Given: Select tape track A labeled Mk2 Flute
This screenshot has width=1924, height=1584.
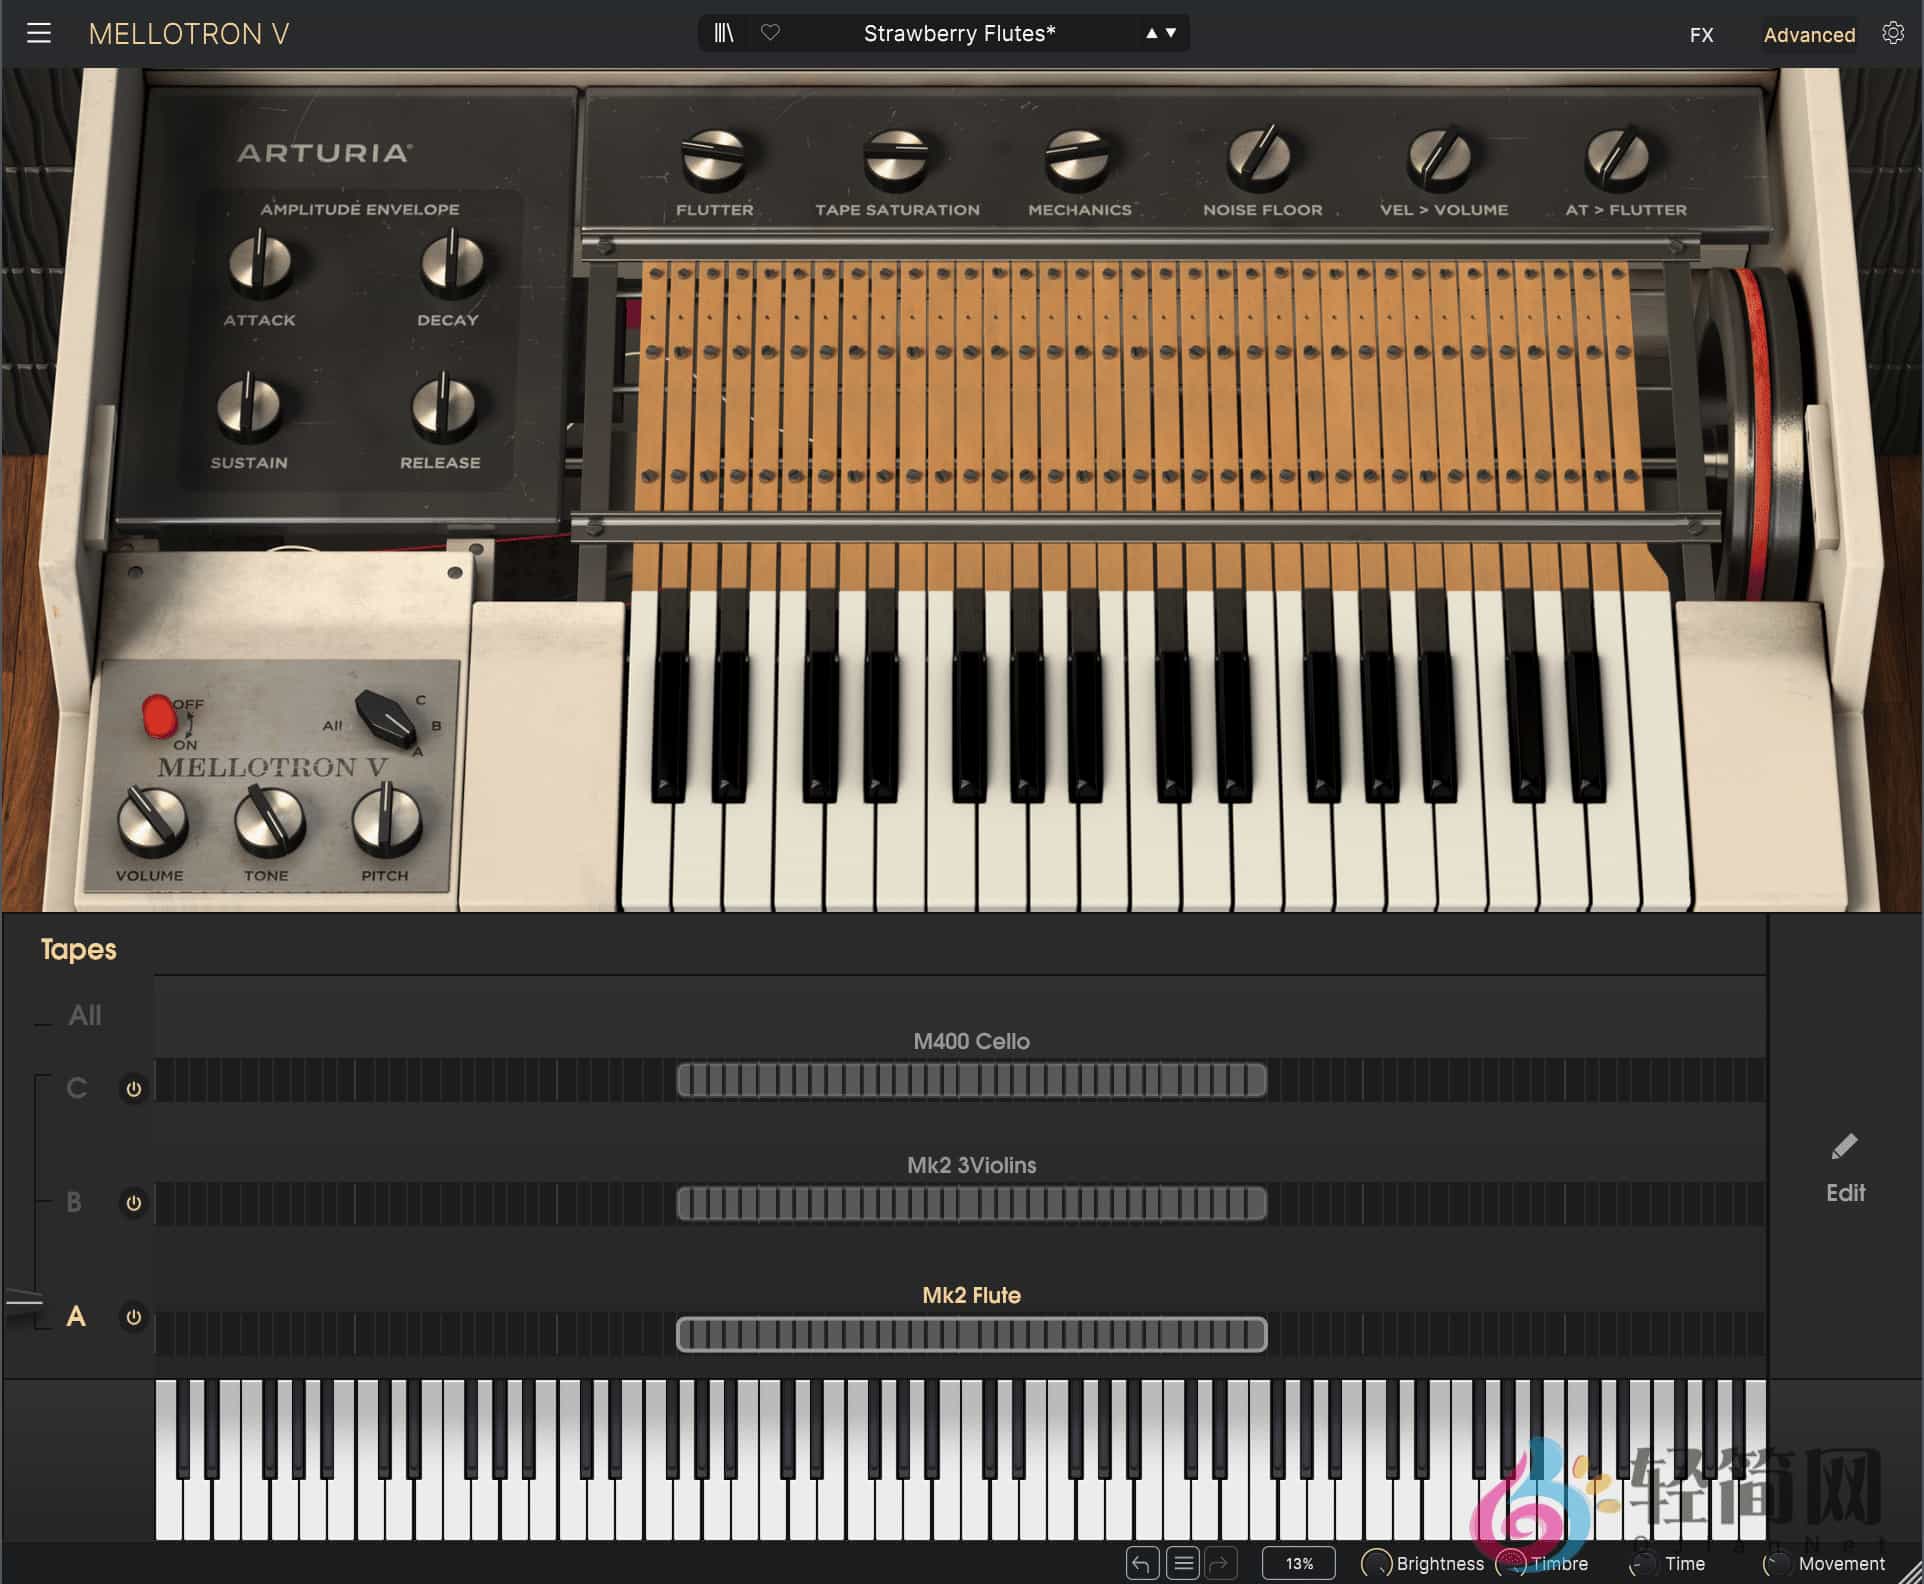Looking at the screenshot, I should (x=76, y=1317).
